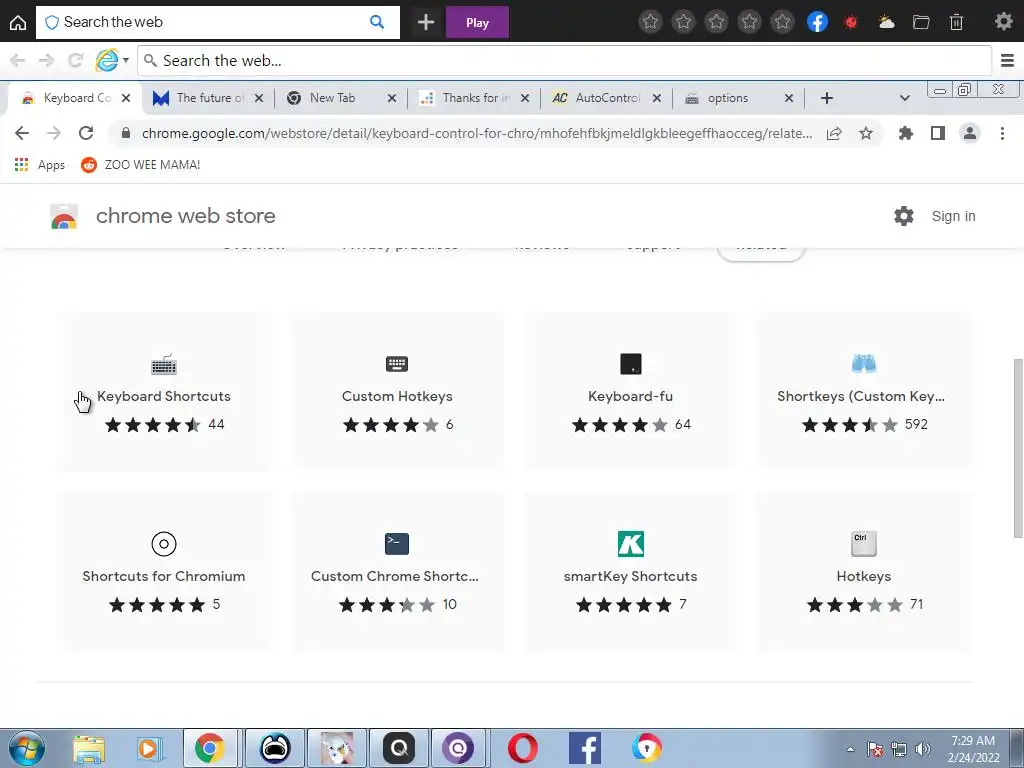Image resolution: width=1024 pixels, height=768 pixels.
Task: Open Windows Explorer from the taskbar
Action: [x=89, y=748]
